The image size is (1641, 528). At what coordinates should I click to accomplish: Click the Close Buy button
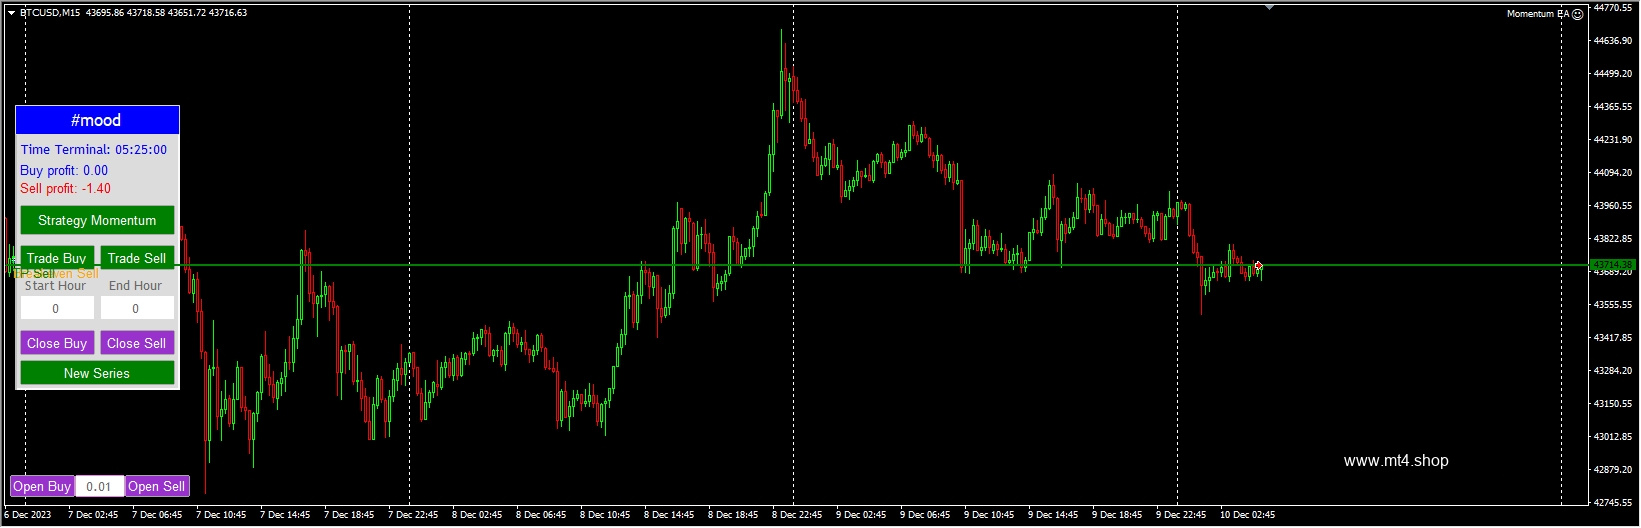(x=57, y=343)
